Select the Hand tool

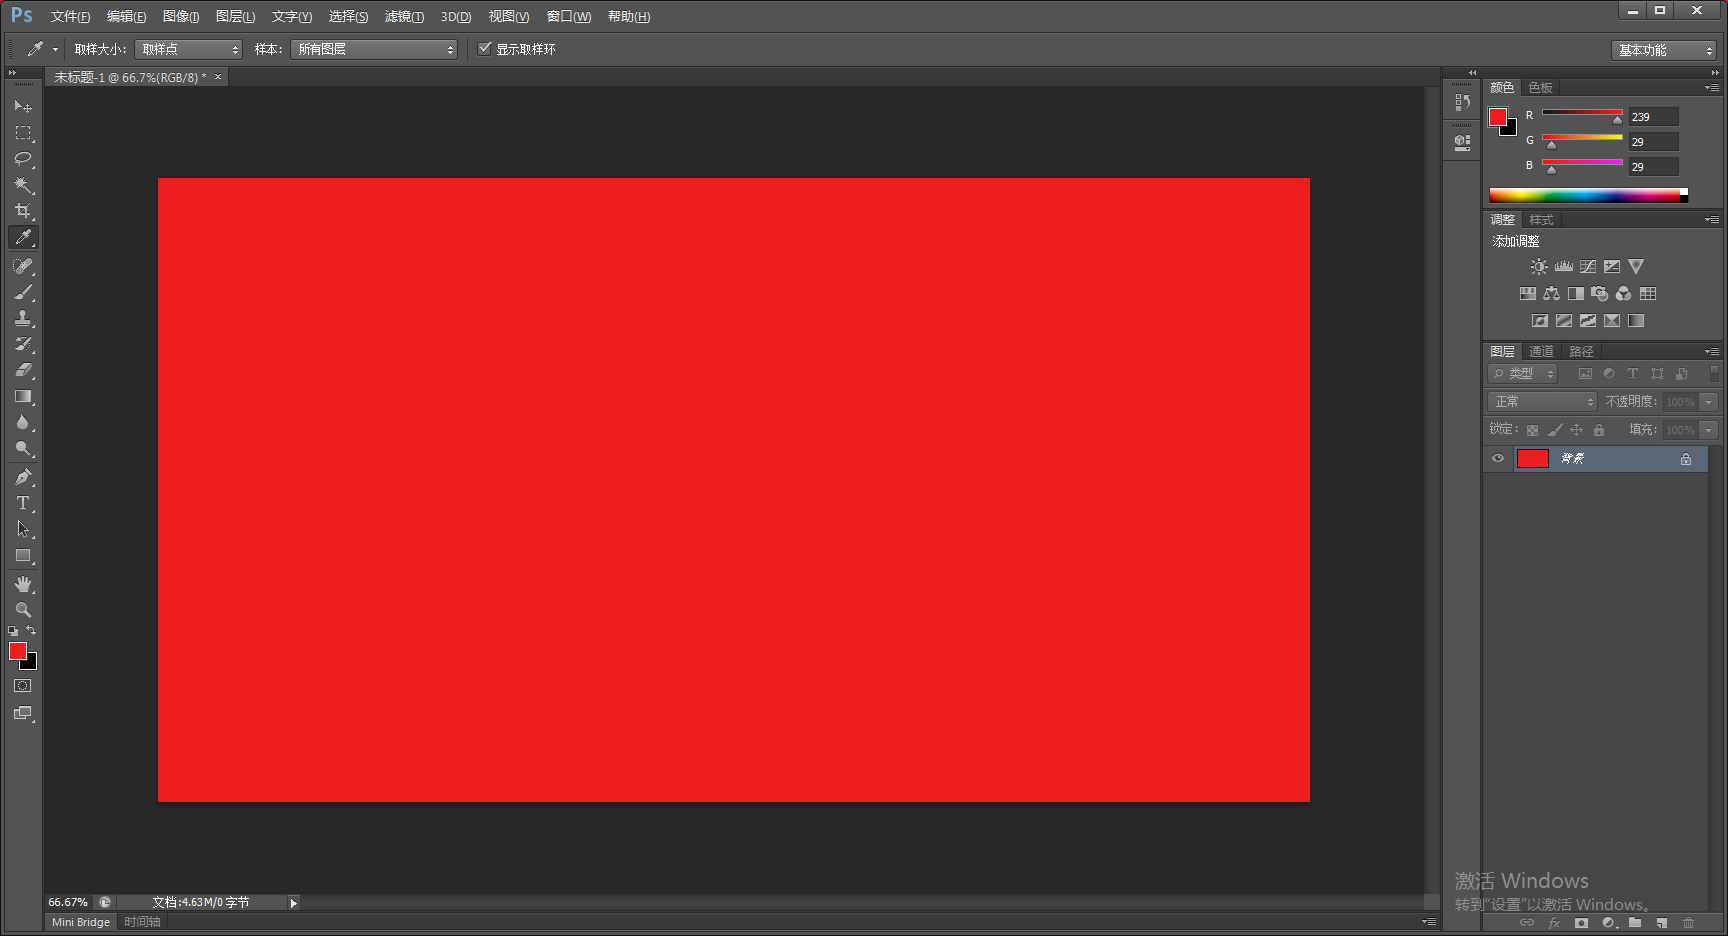(x=23, y=584)
